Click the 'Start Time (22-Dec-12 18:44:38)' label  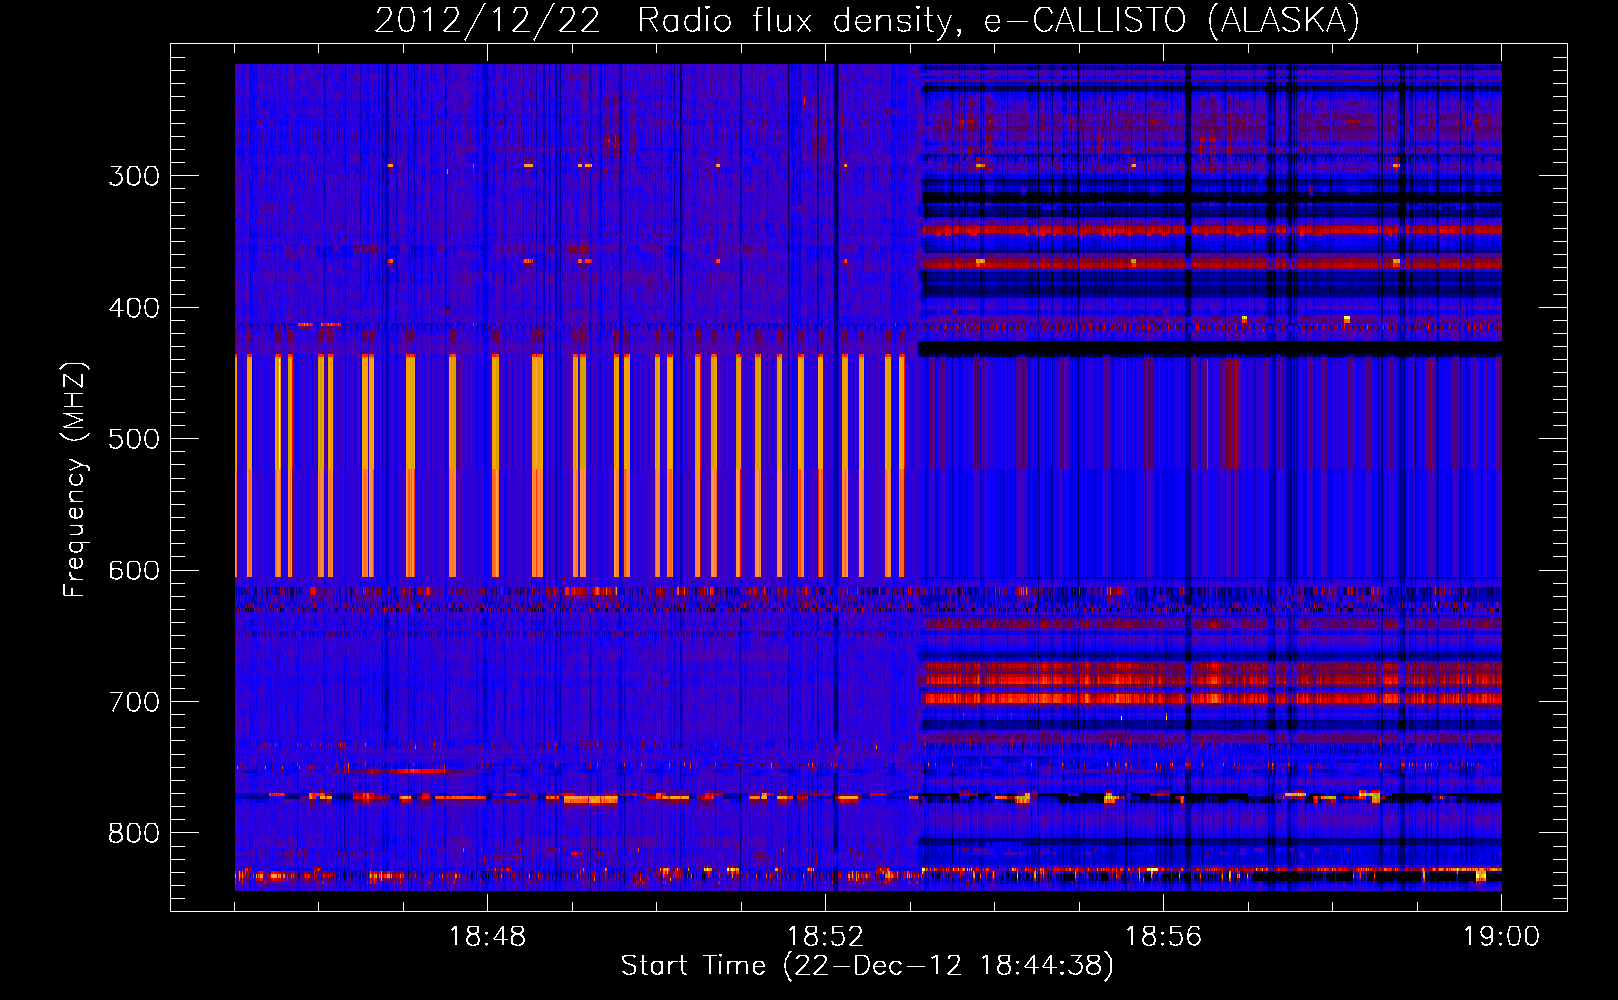coord(867,966)
